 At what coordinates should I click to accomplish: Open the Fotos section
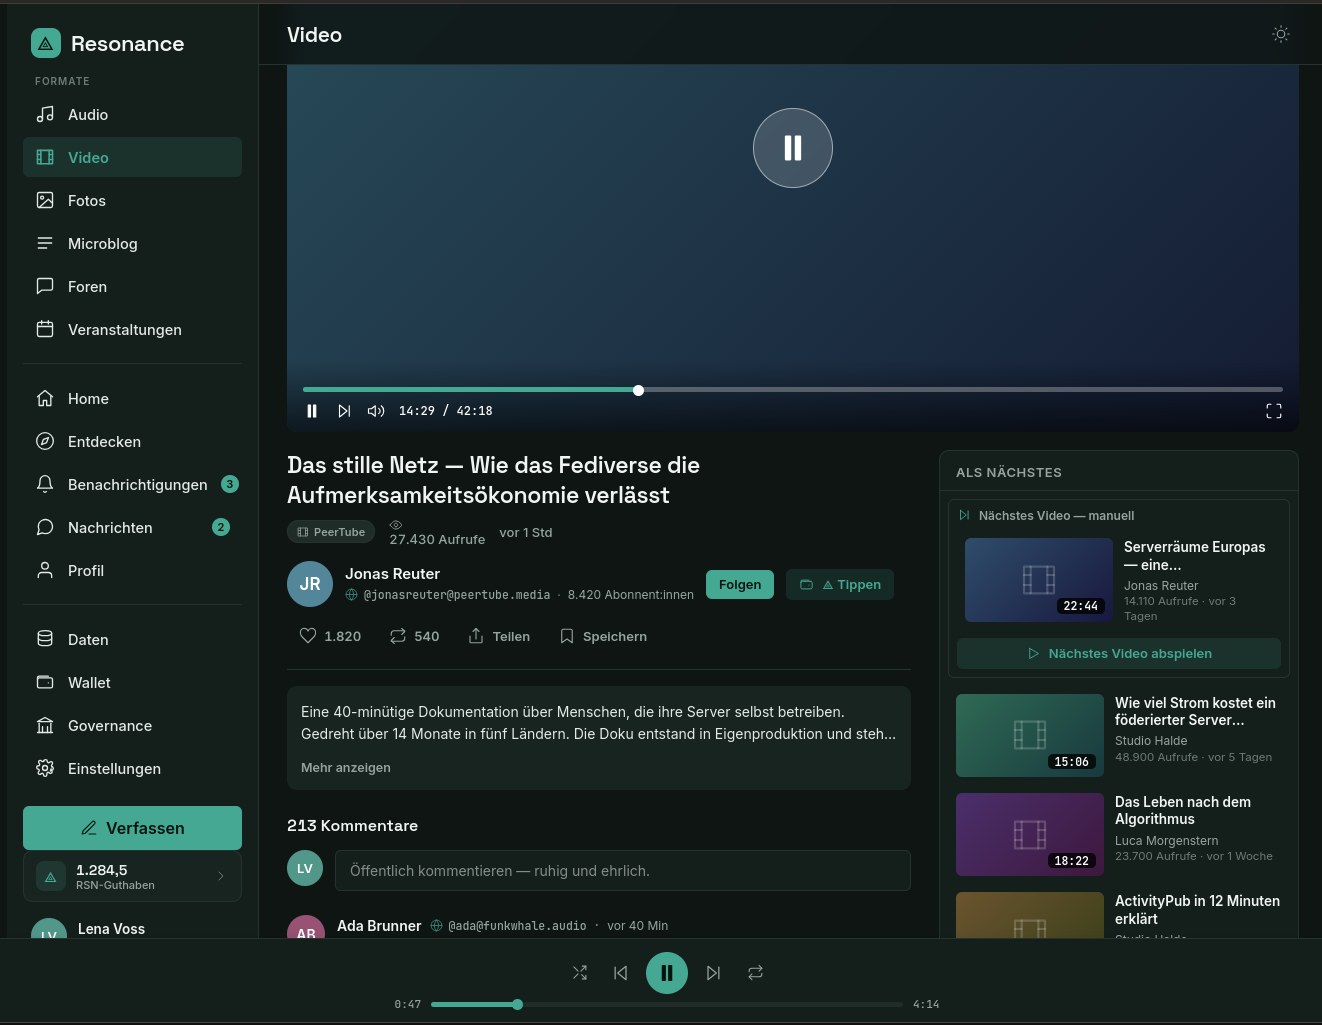(132, 201)
